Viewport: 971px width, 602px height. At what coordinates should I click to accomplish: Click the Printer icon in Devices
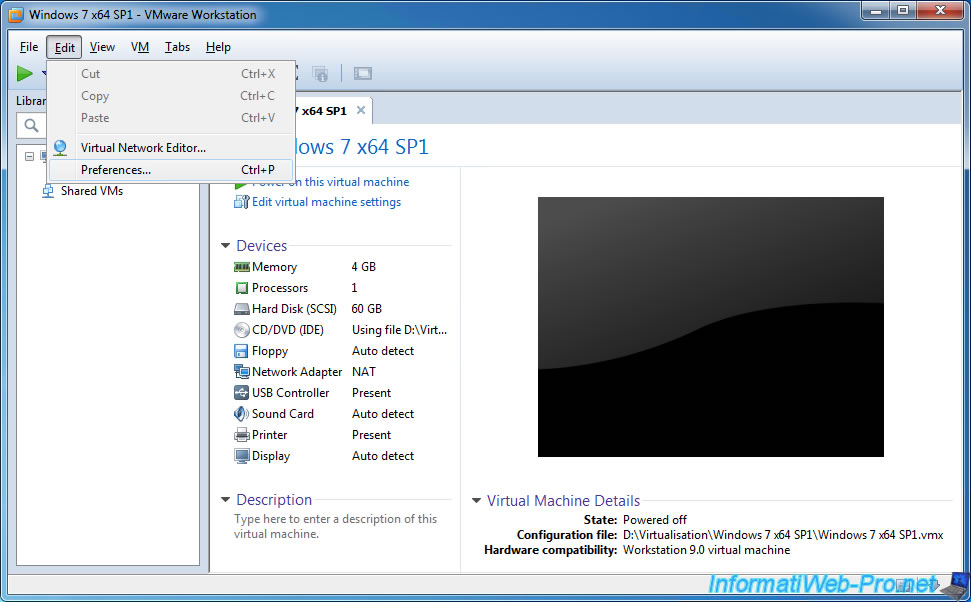click(x=242, y=435)
